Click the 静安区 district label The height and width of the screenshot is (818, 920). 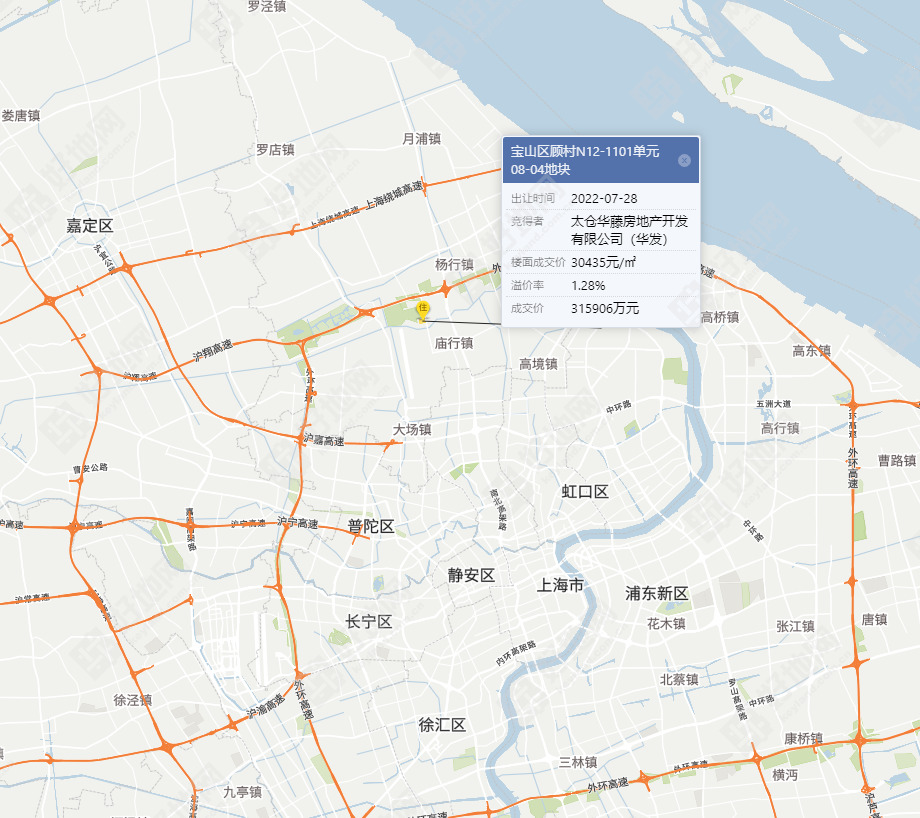471,575
